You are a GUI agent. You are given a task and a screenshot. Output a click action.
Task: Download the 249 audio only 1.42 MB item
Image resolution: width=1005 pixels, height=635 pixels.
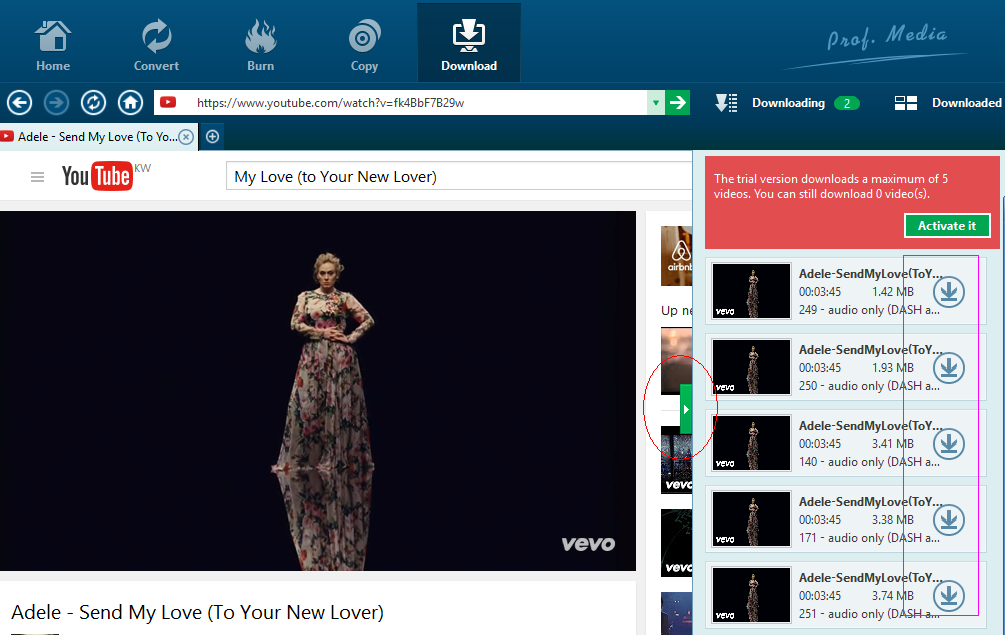pos(949,292)
